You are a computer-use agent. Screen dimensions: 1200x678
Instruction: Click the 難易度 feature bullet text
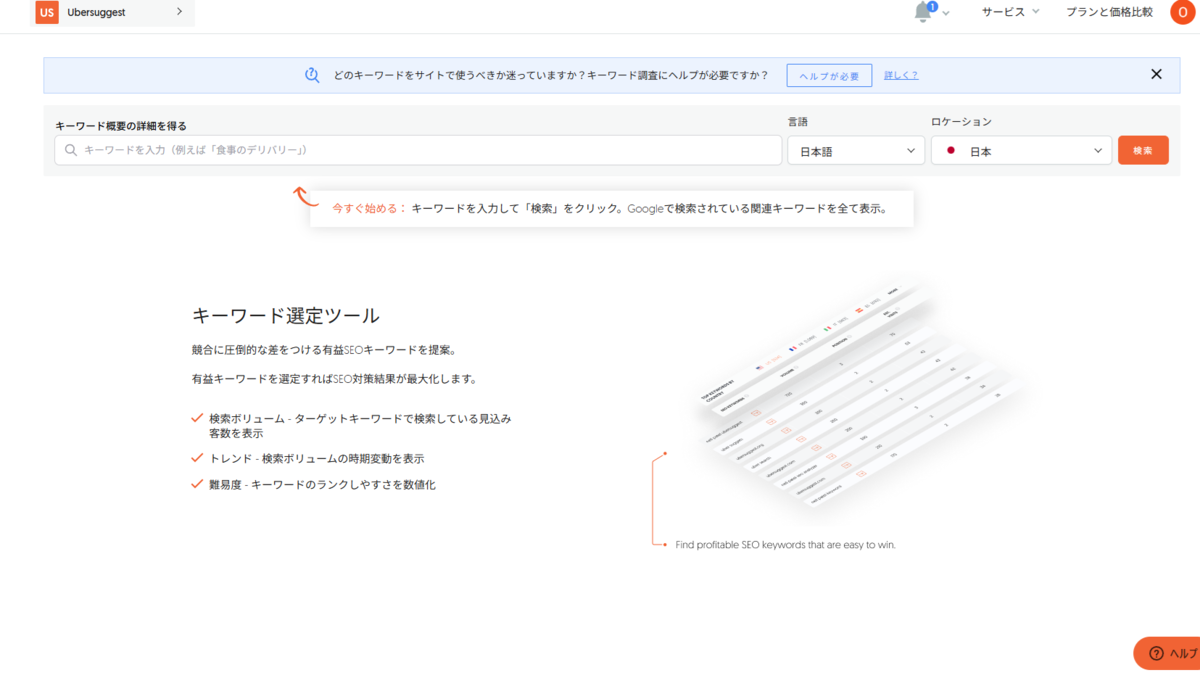click(323, 485)
